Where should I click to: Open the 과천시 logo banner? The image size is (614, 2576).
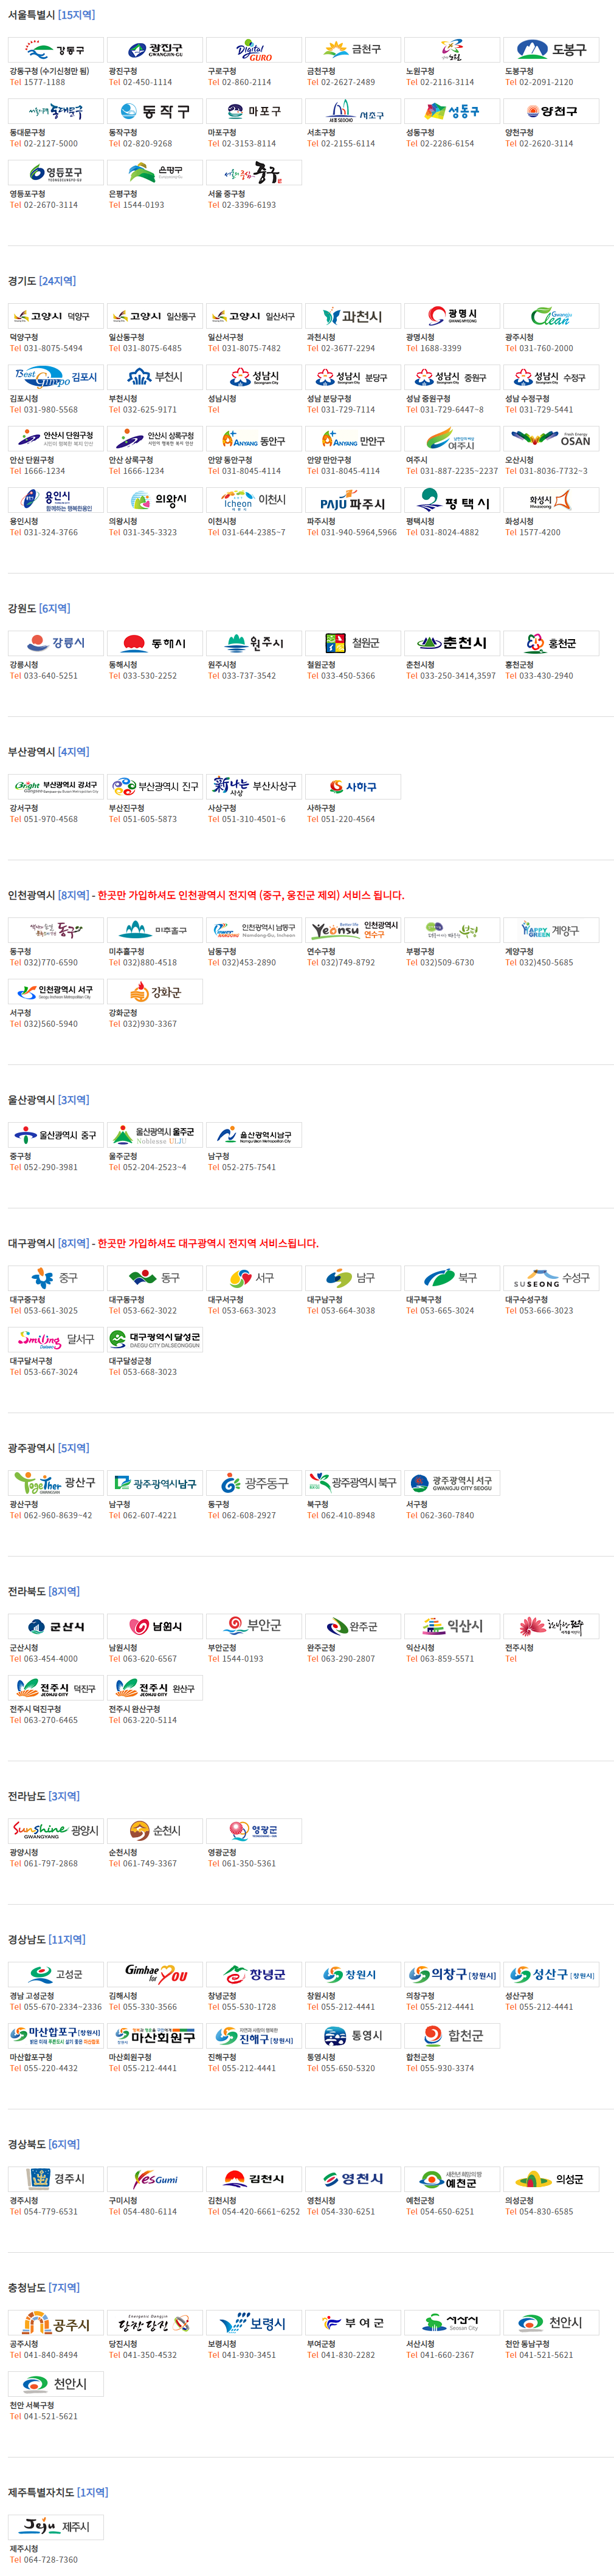pos(353,316)
